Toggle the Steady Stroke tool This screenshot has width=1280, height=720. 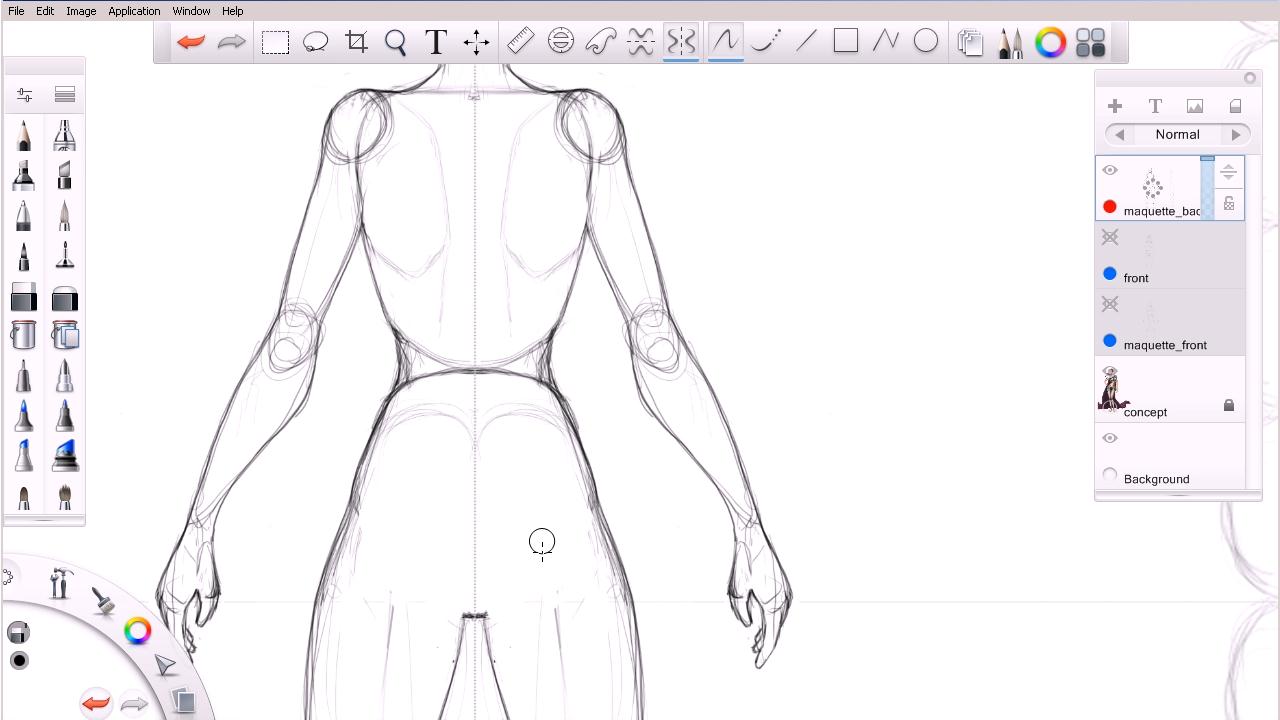coord(725,42)
